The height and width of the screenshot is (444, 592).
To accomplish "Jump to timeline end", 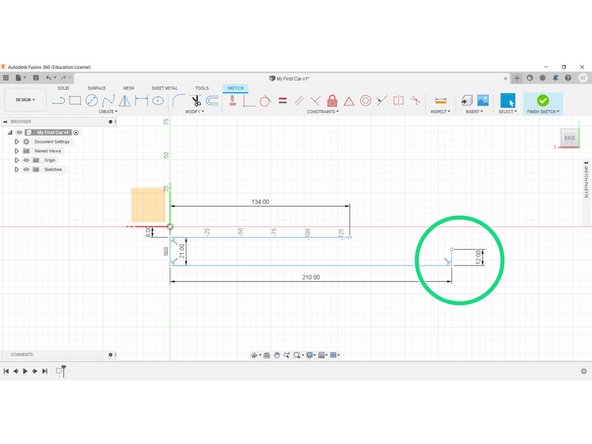I will click(45, 371).
